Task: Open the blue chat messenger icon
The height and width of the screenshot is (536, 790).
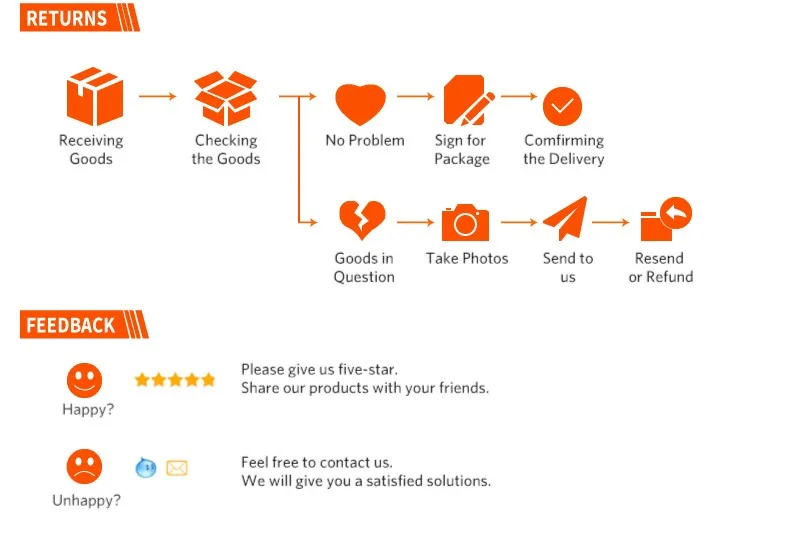Action: (x=146, y=467)
